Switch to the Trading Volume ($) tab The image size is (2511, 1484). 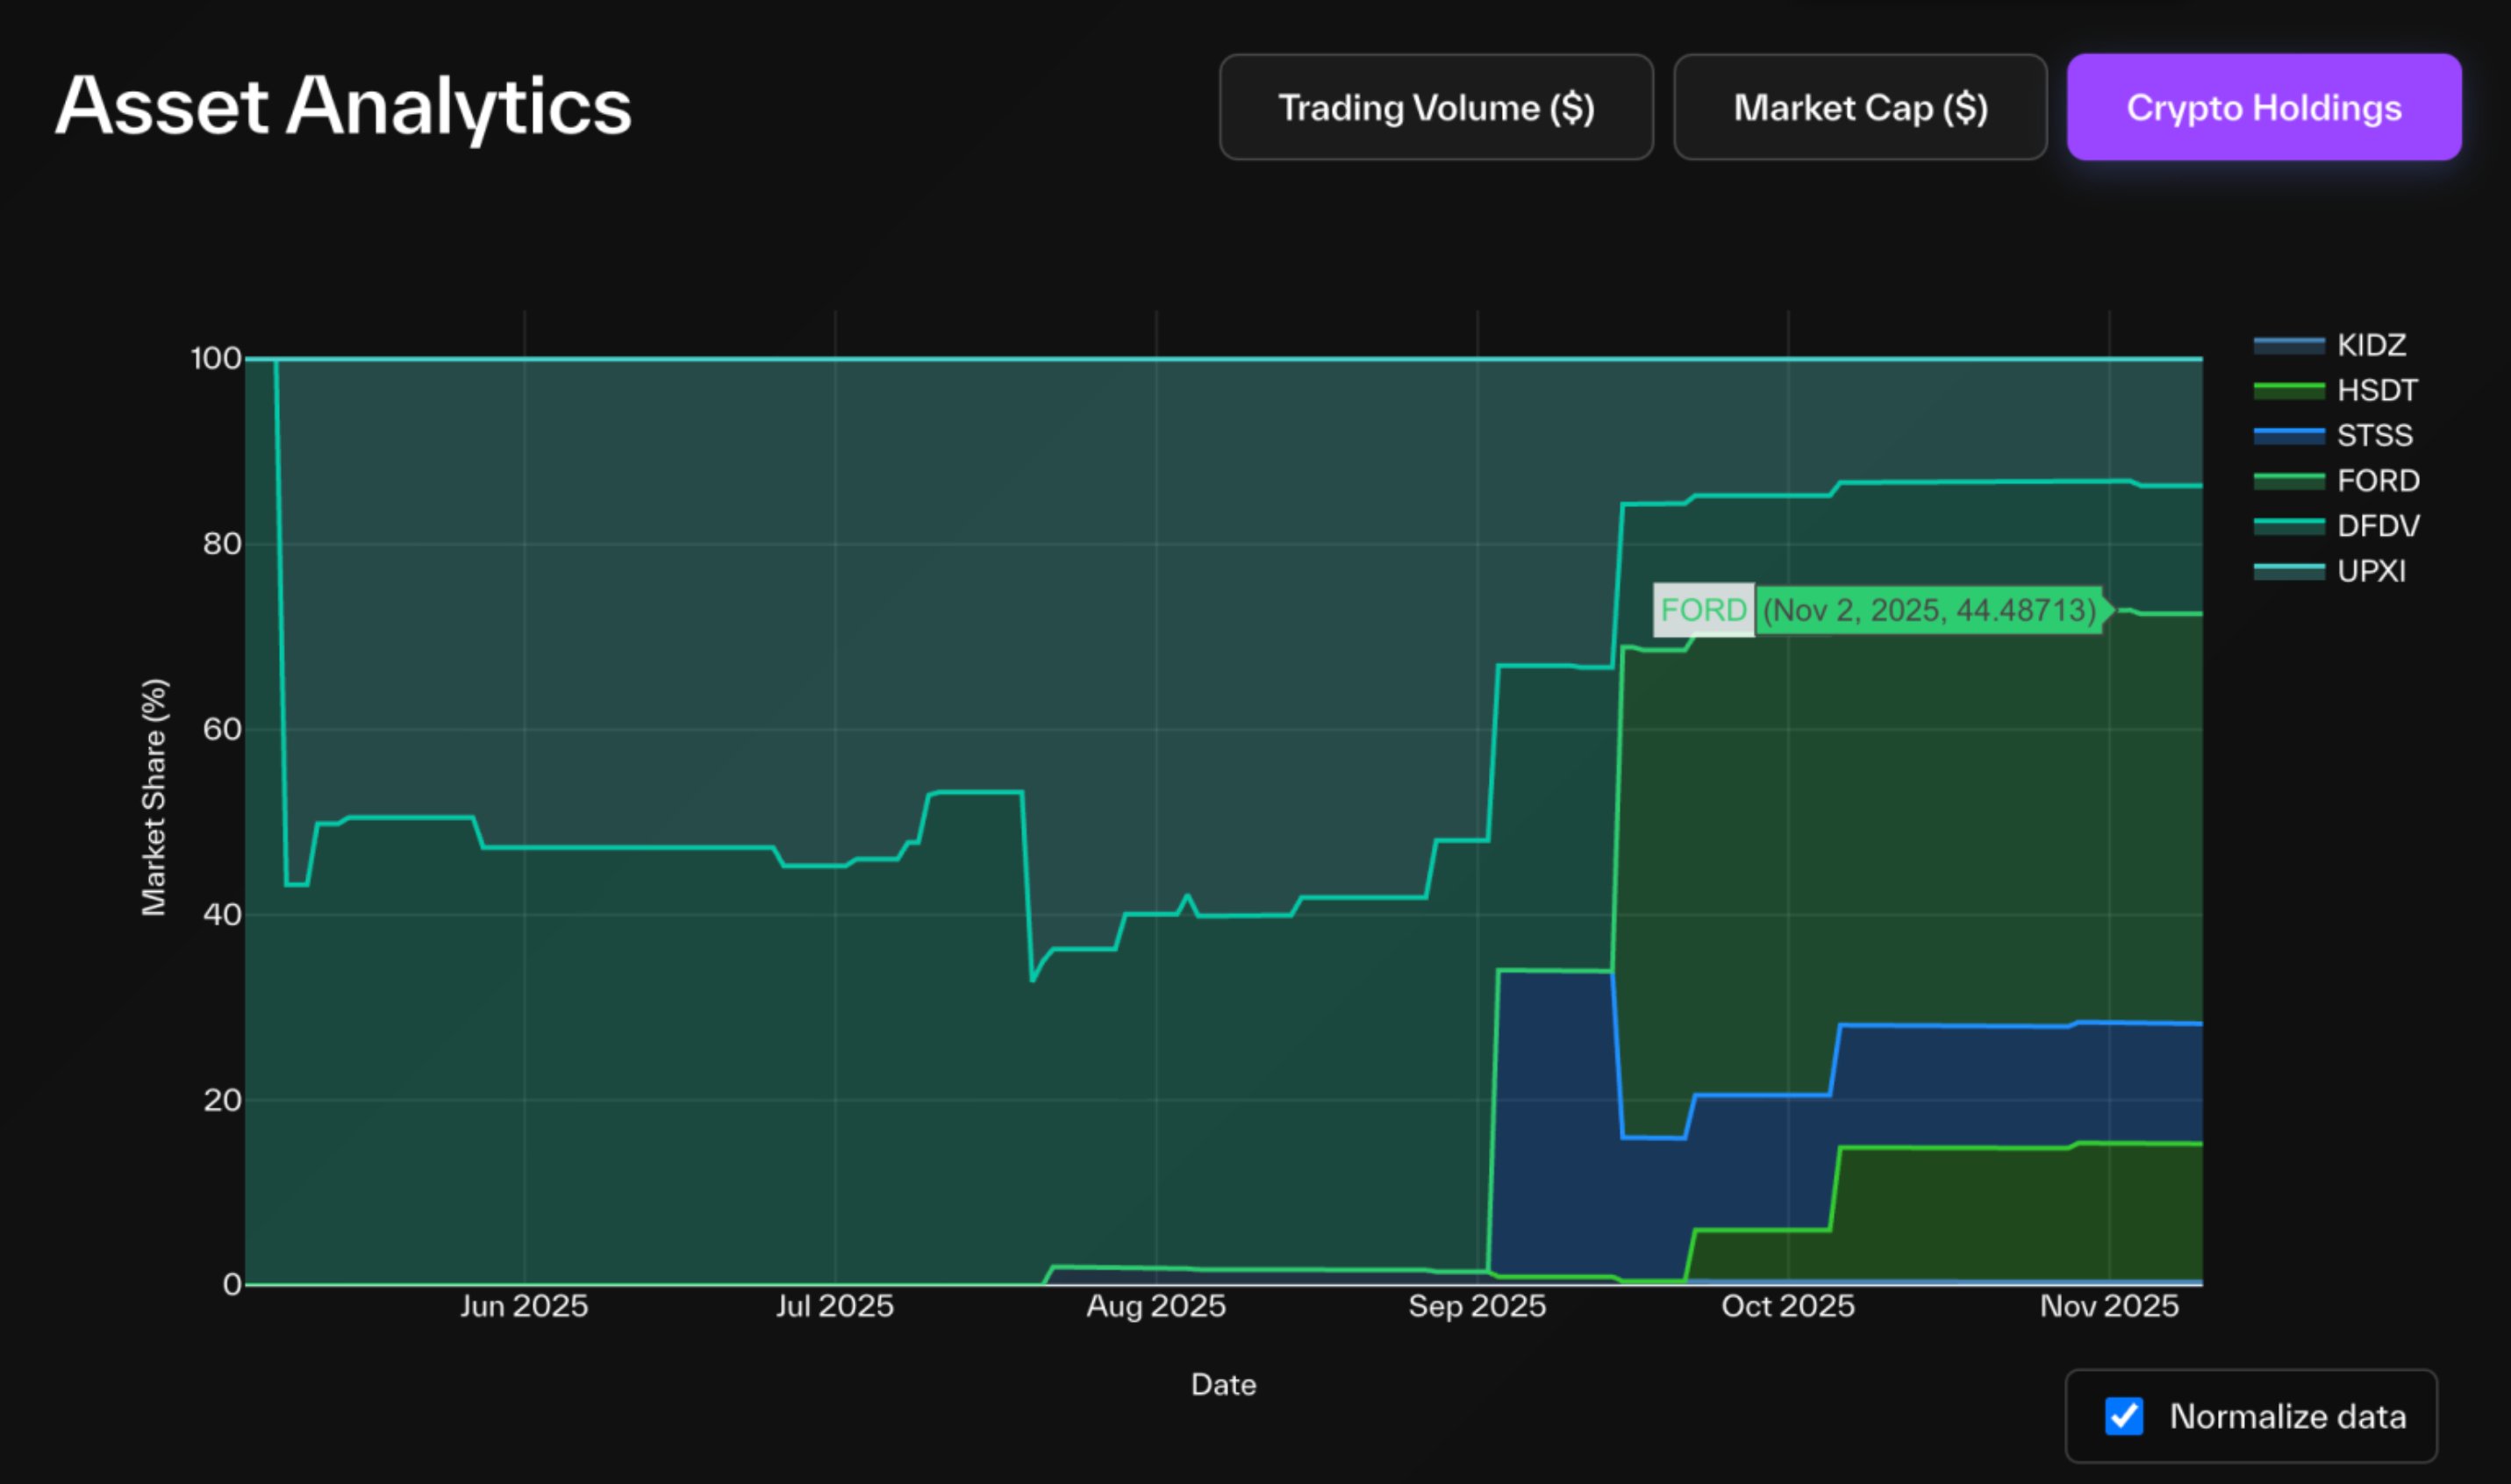[x=1435, y=107]
